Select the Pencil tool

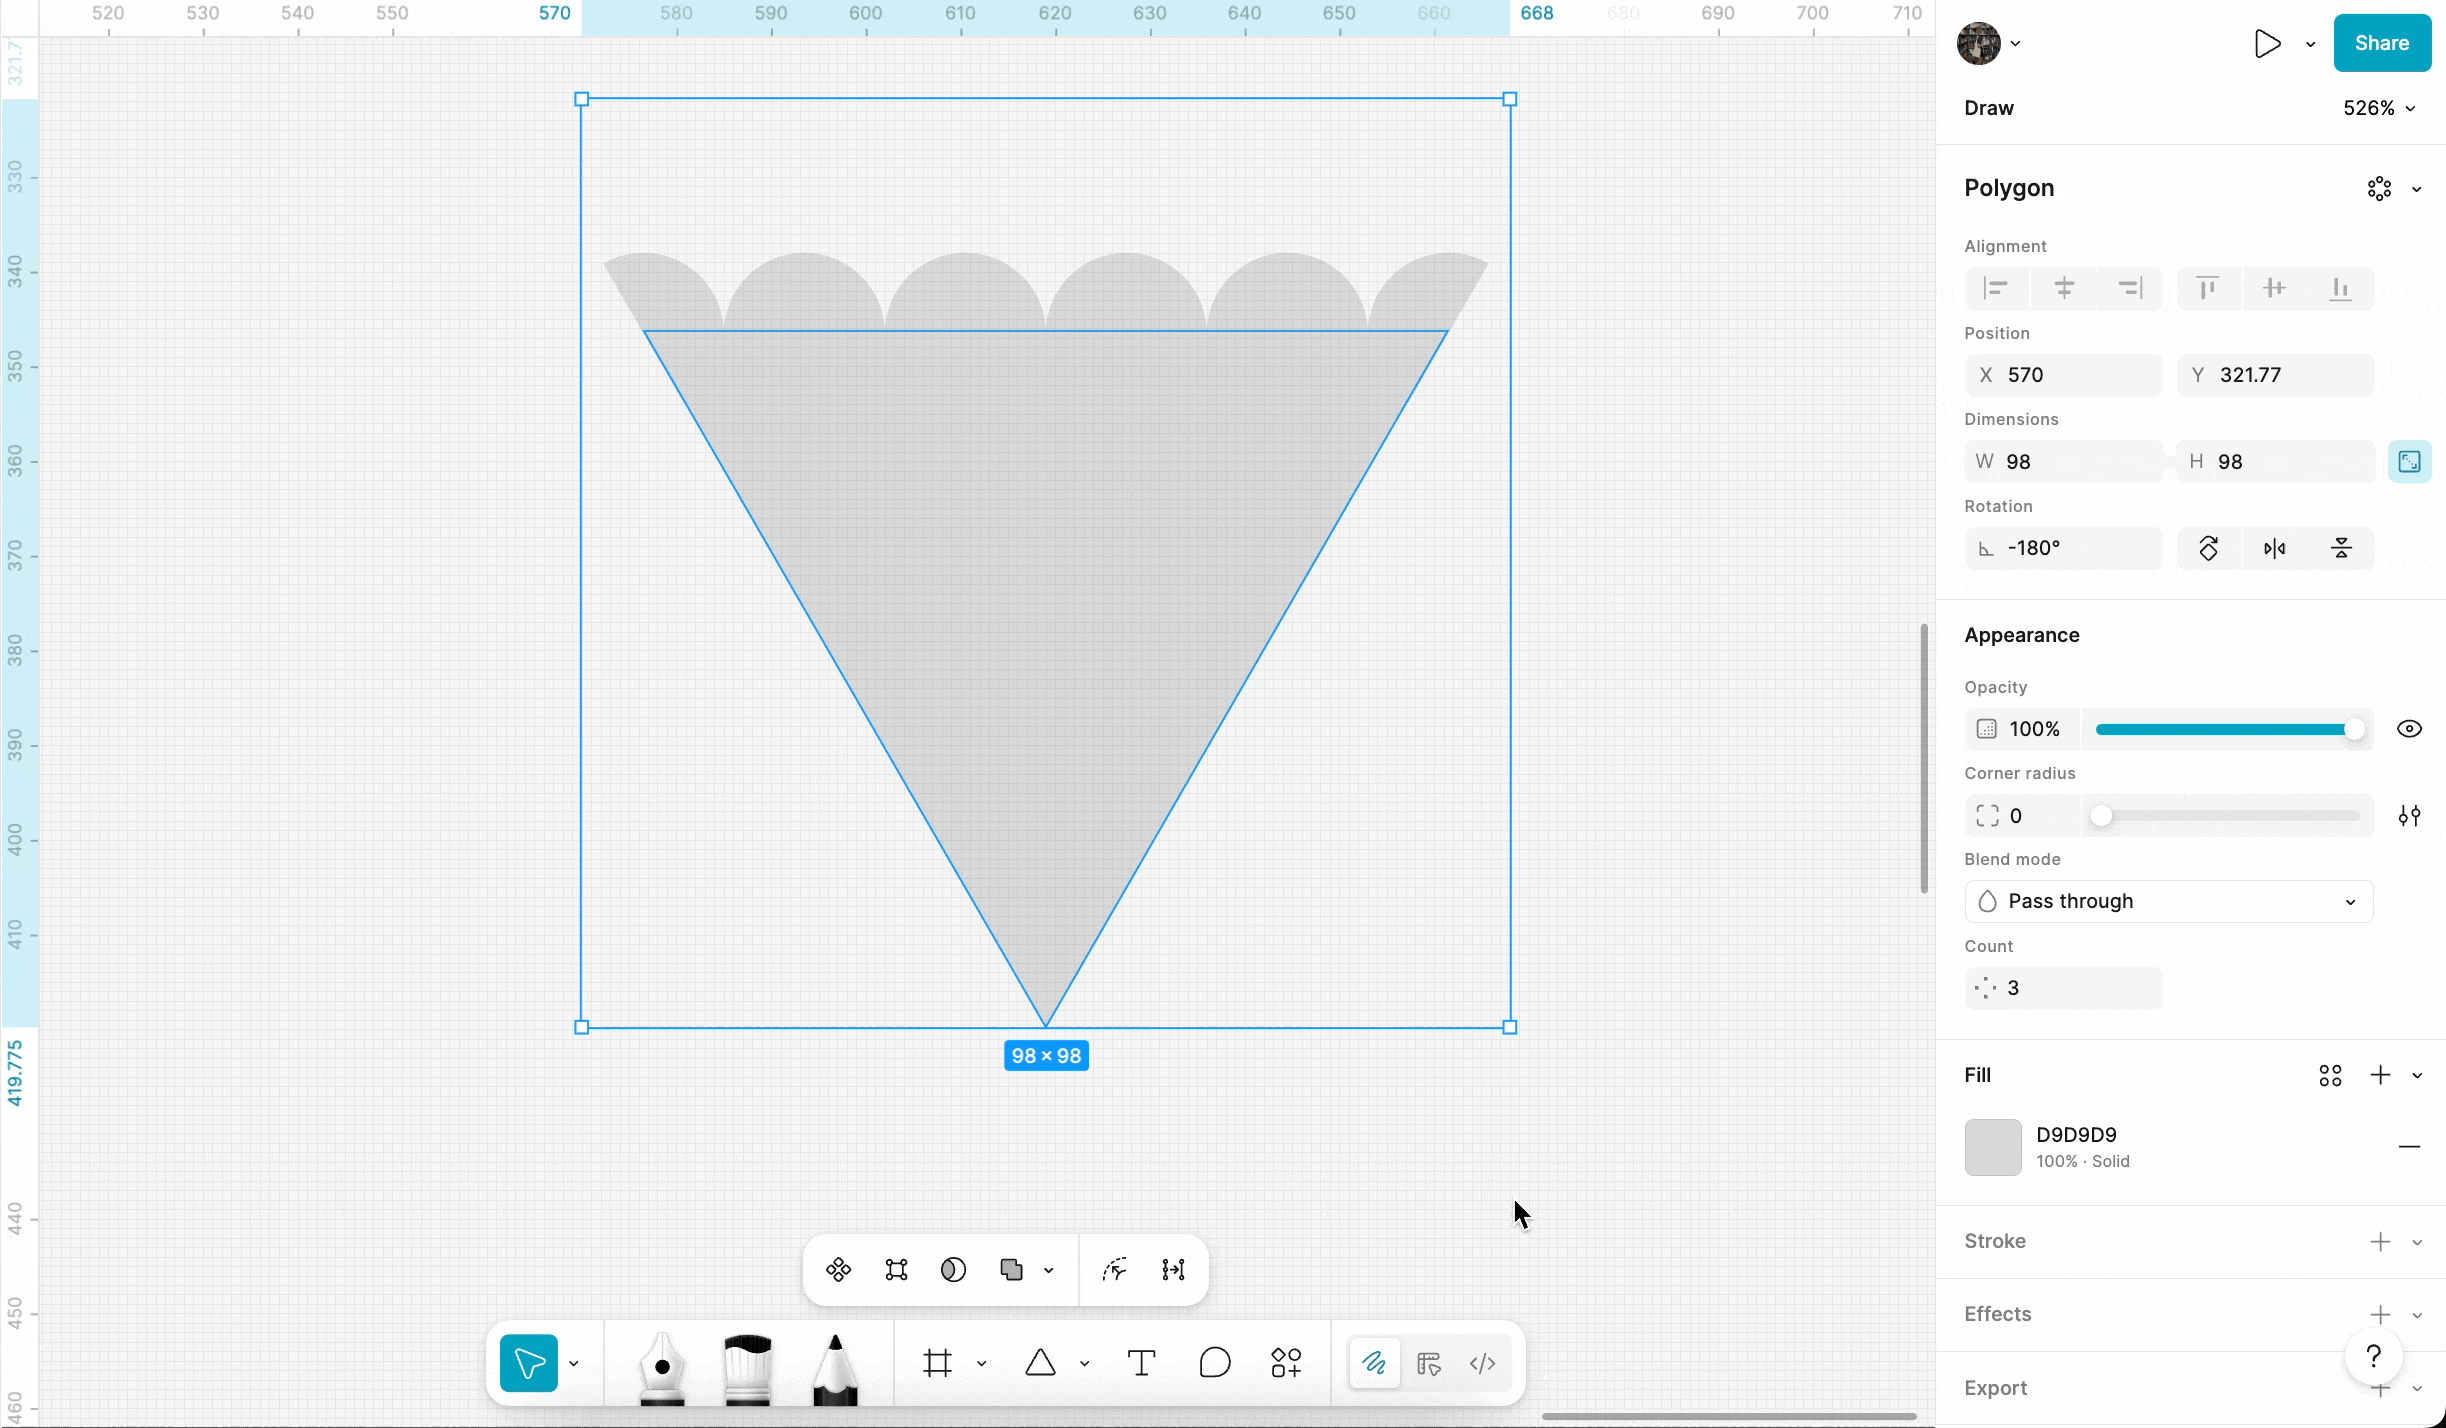coord(834,1365)
